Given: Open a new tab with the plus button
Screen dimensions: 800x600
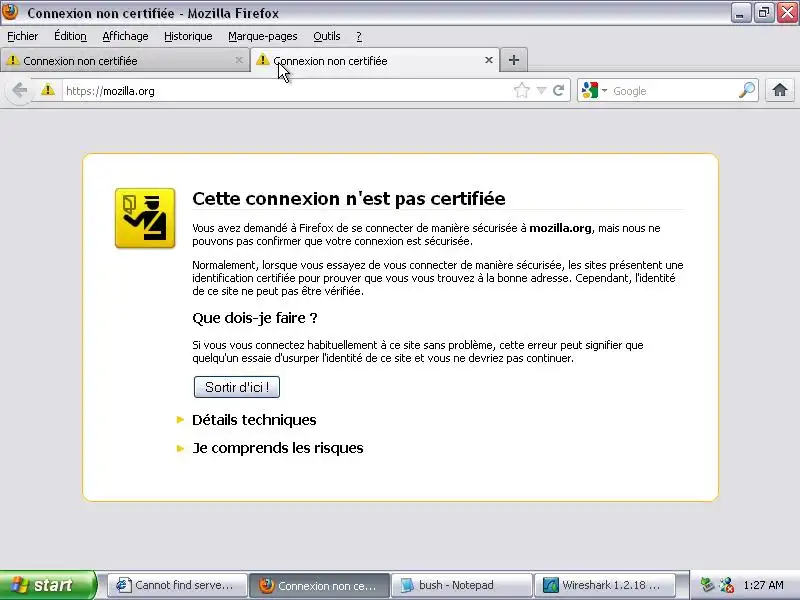Looking at the screenshot, I should pos(514,60).
